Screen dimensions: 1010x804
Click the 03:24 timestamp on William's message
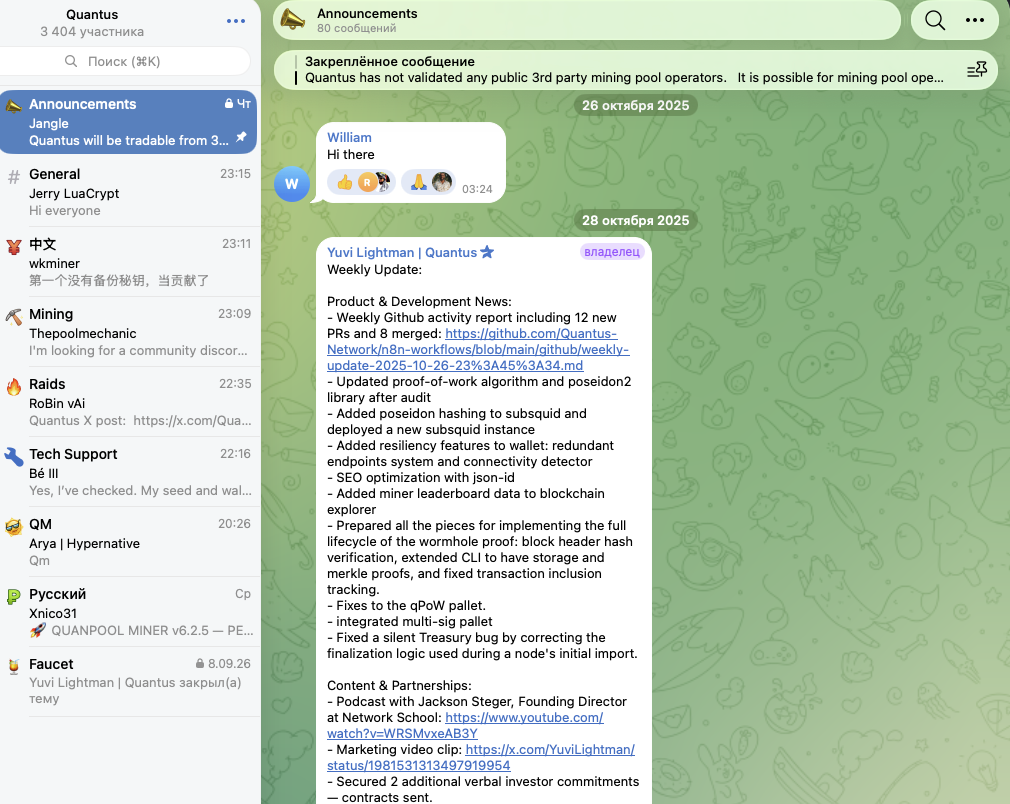(477, 189)
